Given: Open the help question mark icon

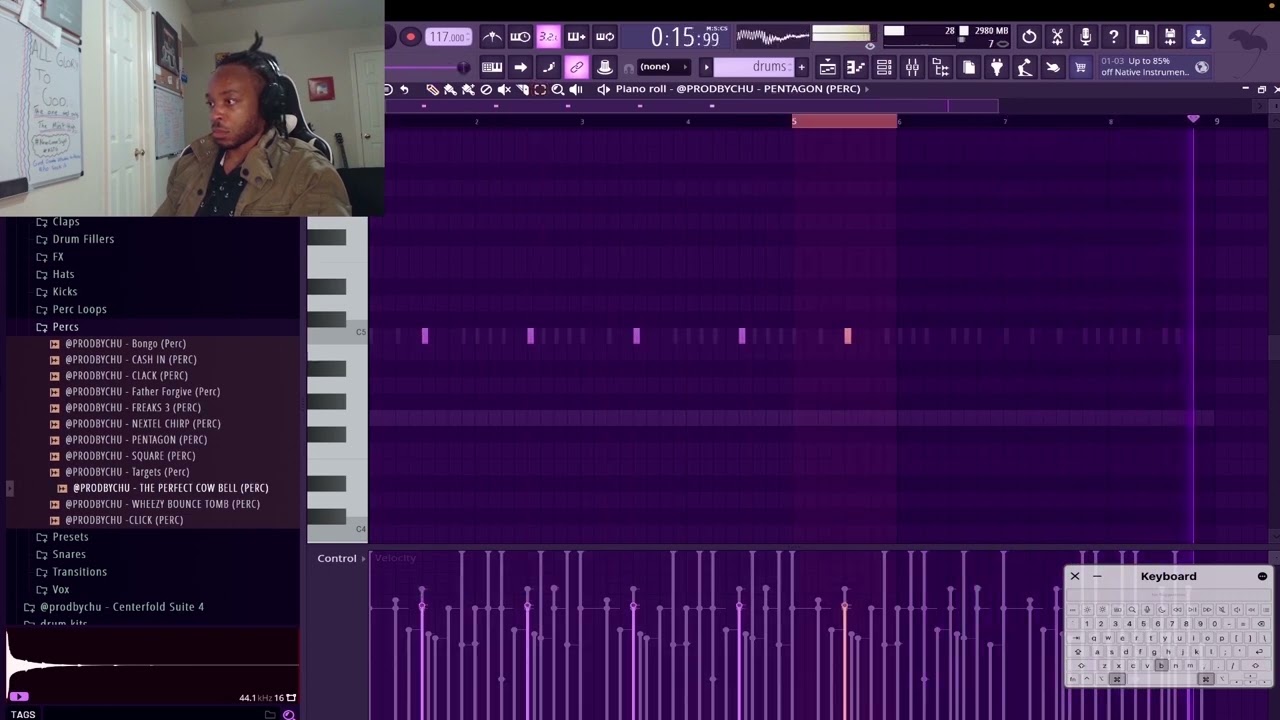Looking at the screenshot, I should pyautogui.click(x=1113, y=37).
